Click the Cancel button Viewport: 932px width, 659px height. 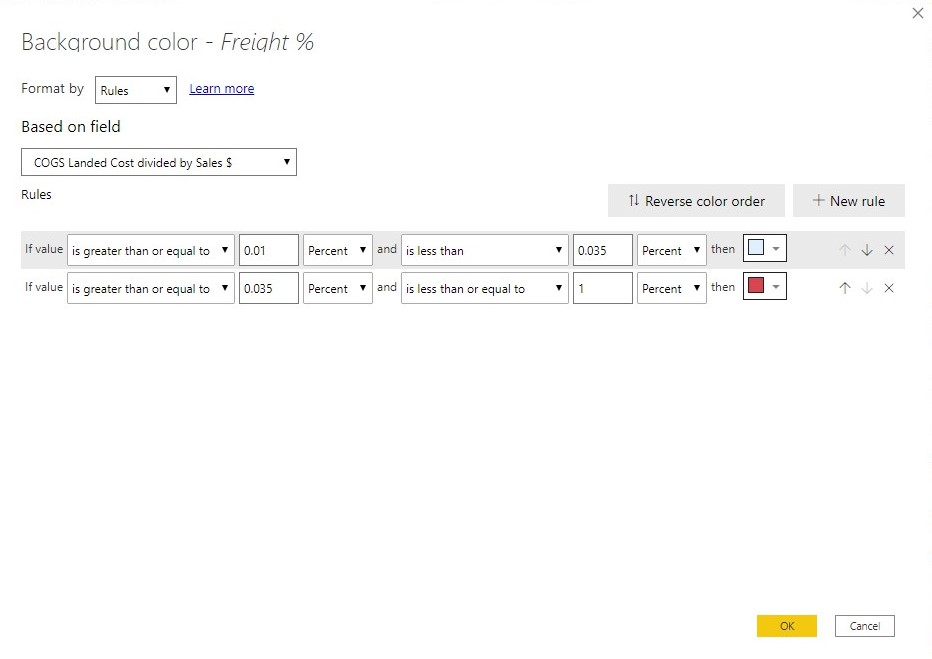pyautogui.click(x=865, y=626)
